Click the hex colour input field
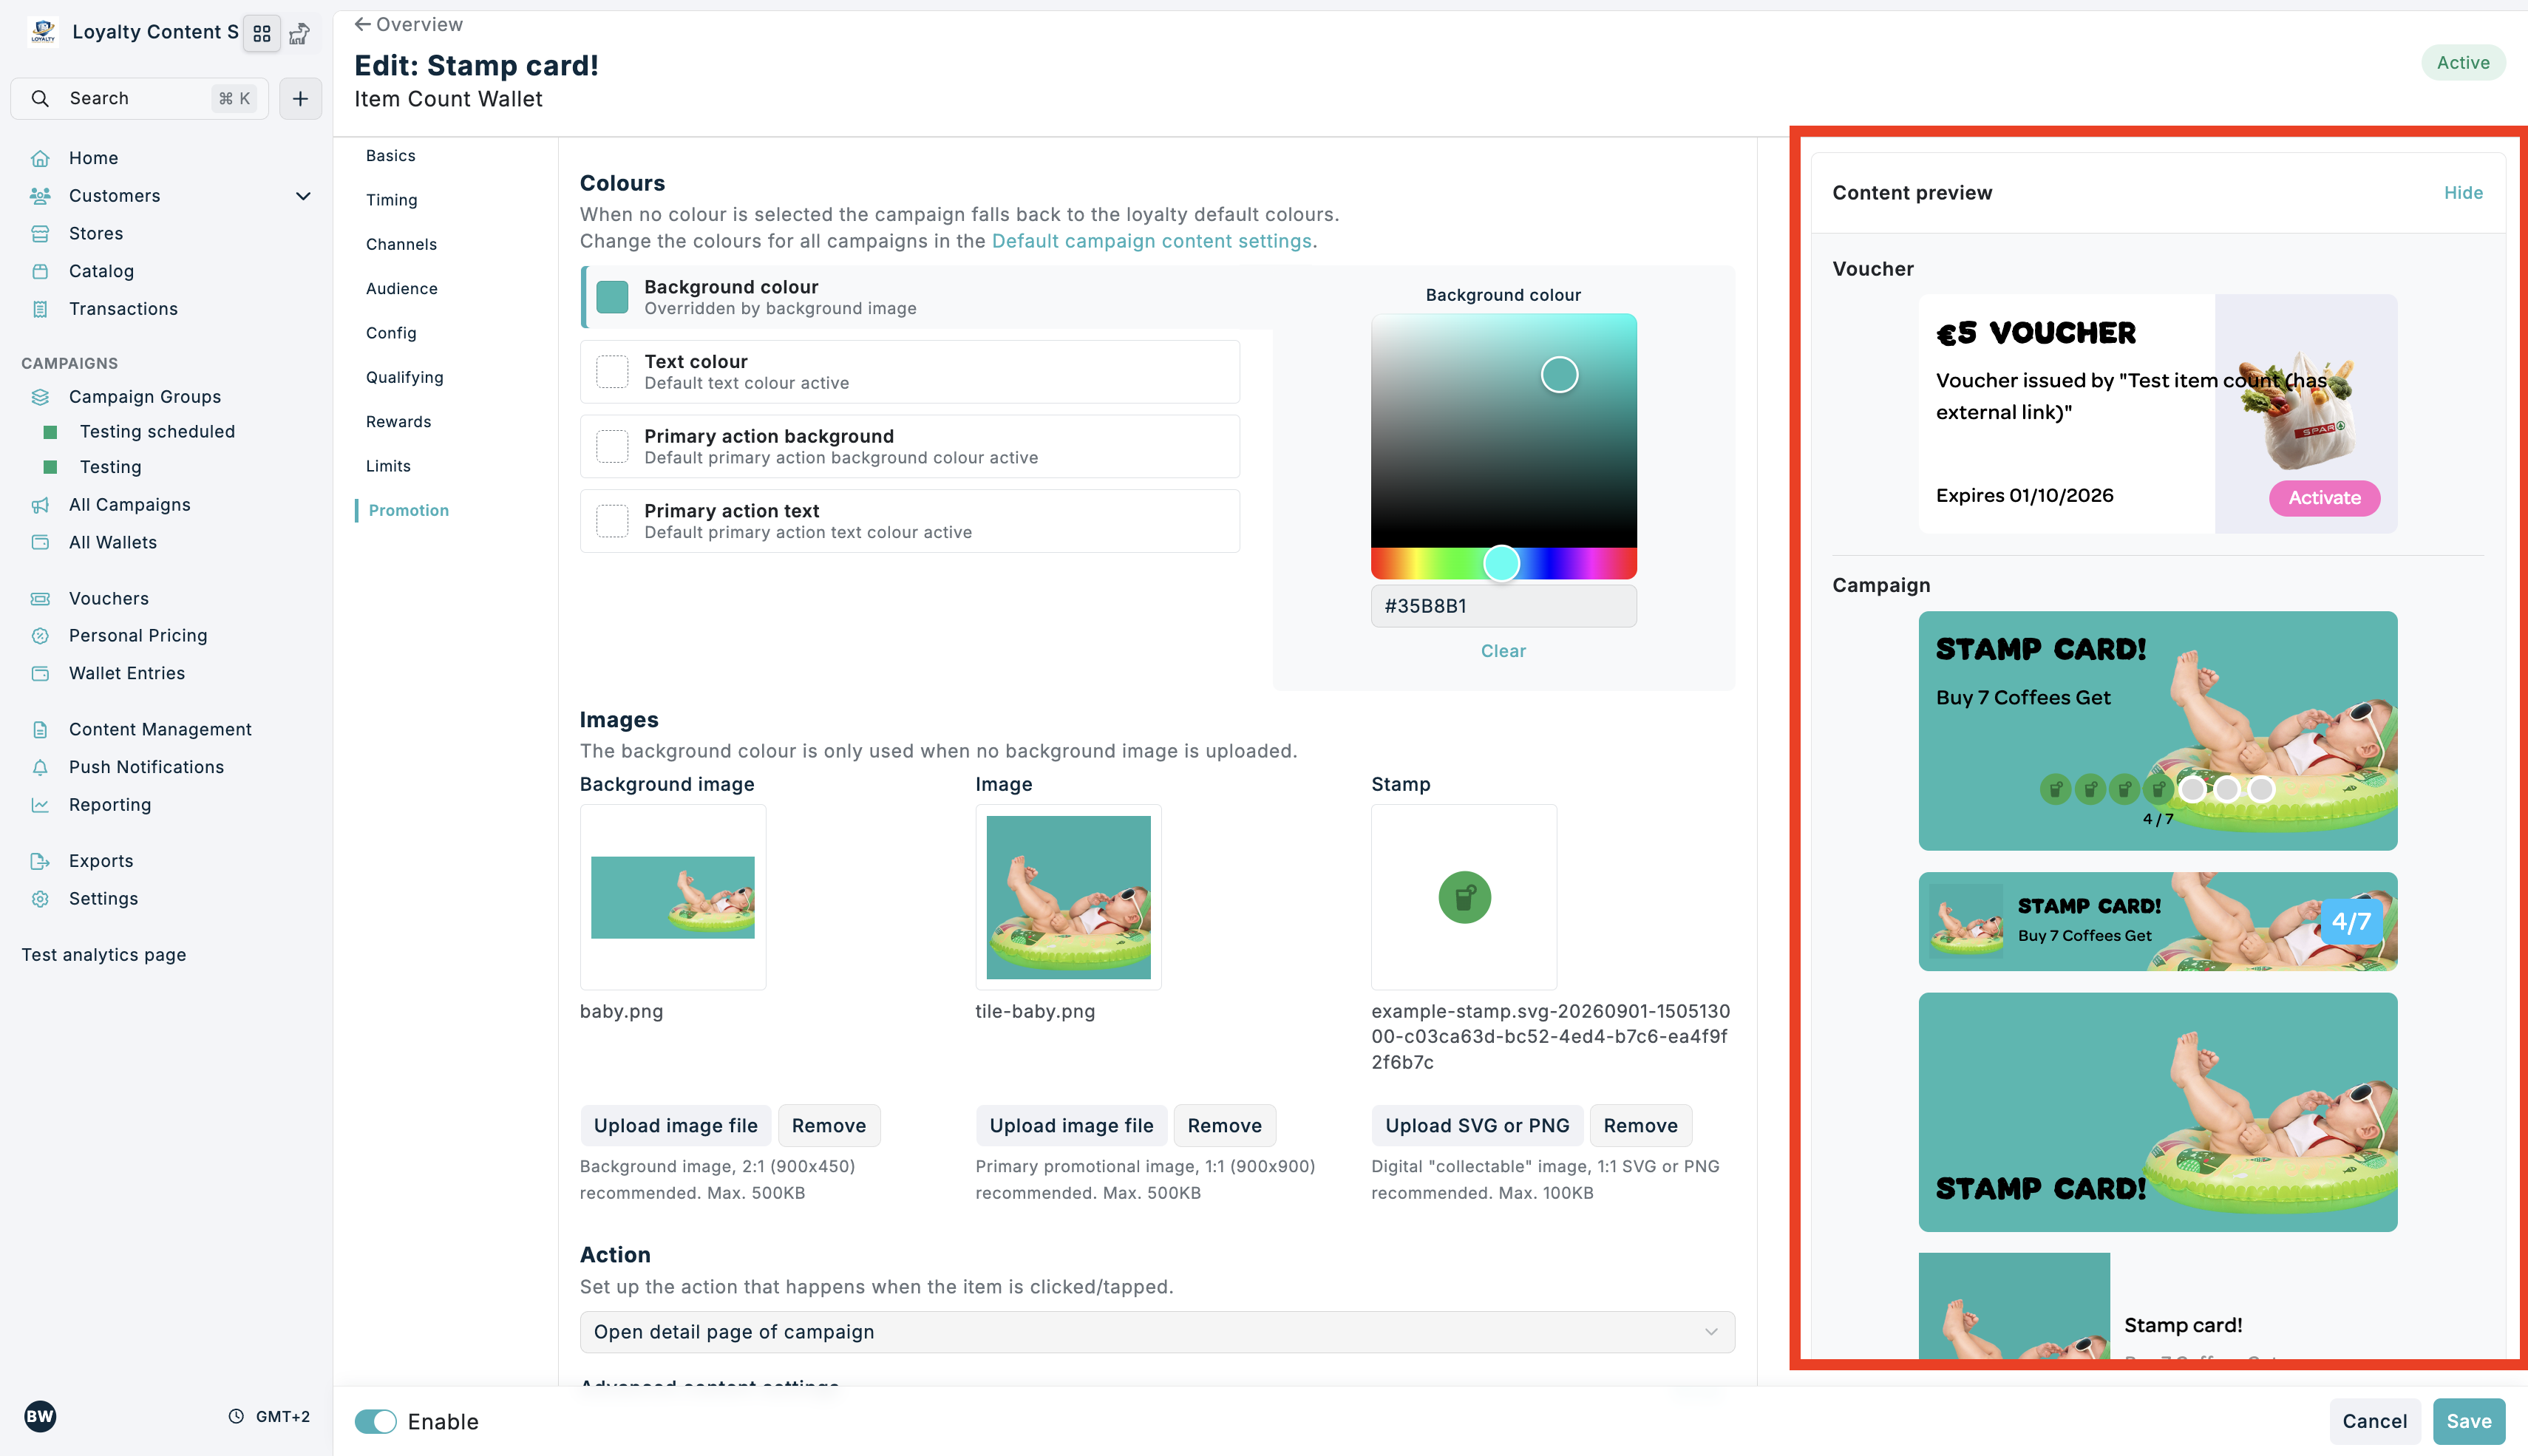The image size is (2528, 1456). tap(1503, 606)
